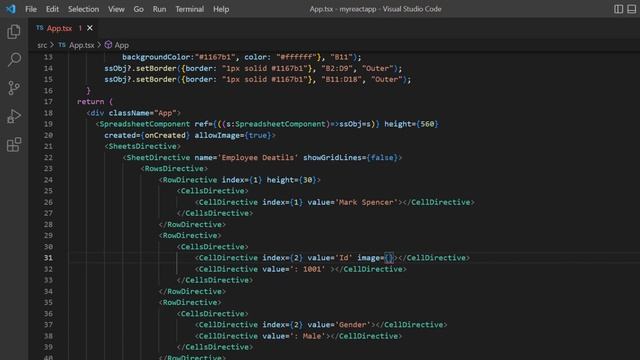Click line number 31 in gutter
640x360 pixels.
pyautogui.click(x=48, y=258)
